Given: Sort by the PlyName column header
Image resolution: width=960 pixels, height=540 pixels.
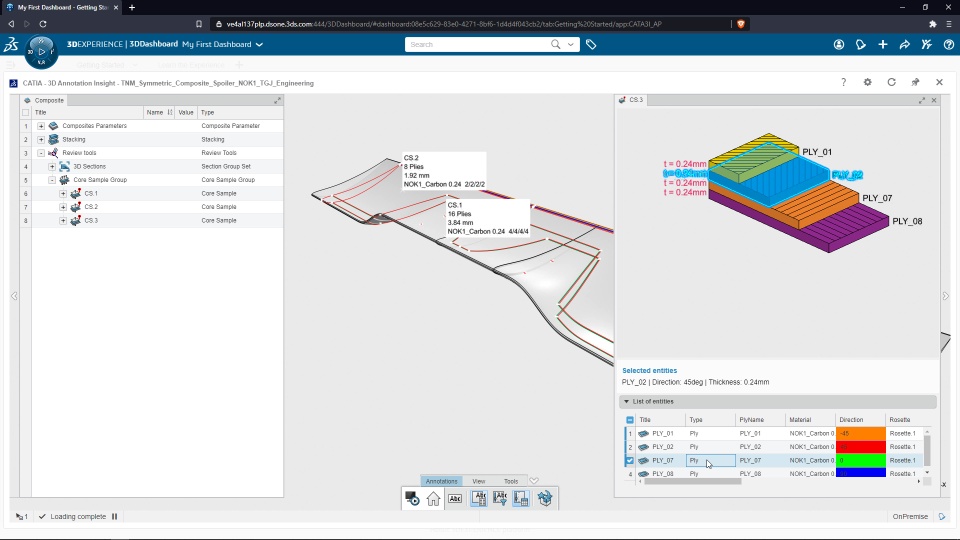Looking at the screenshot, I should [x=760, y=420].
